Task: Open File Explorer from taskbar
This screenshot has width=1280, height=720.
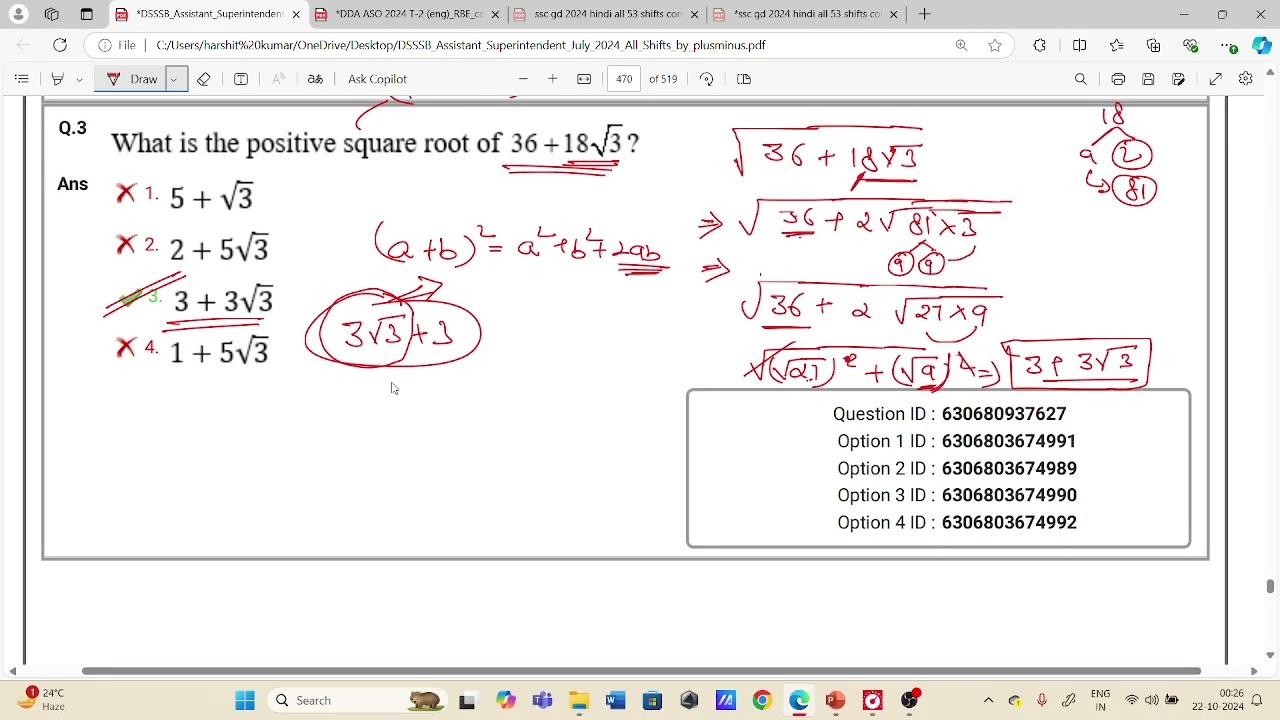Action: 578,700
